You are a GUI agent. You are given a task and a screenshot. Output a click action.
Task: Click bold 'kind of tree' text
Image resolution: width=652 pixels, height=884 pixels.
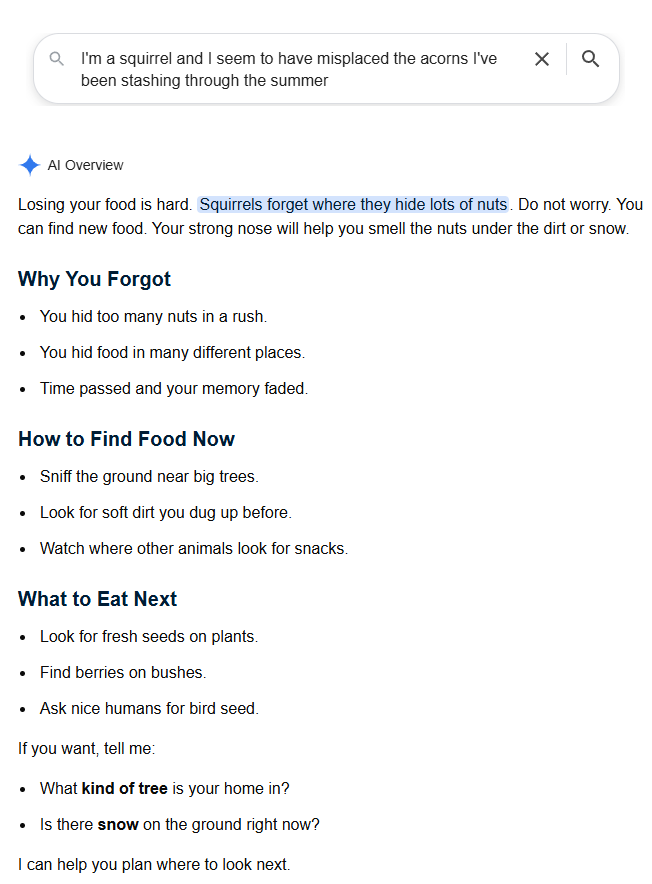click(x=125, y=788)
